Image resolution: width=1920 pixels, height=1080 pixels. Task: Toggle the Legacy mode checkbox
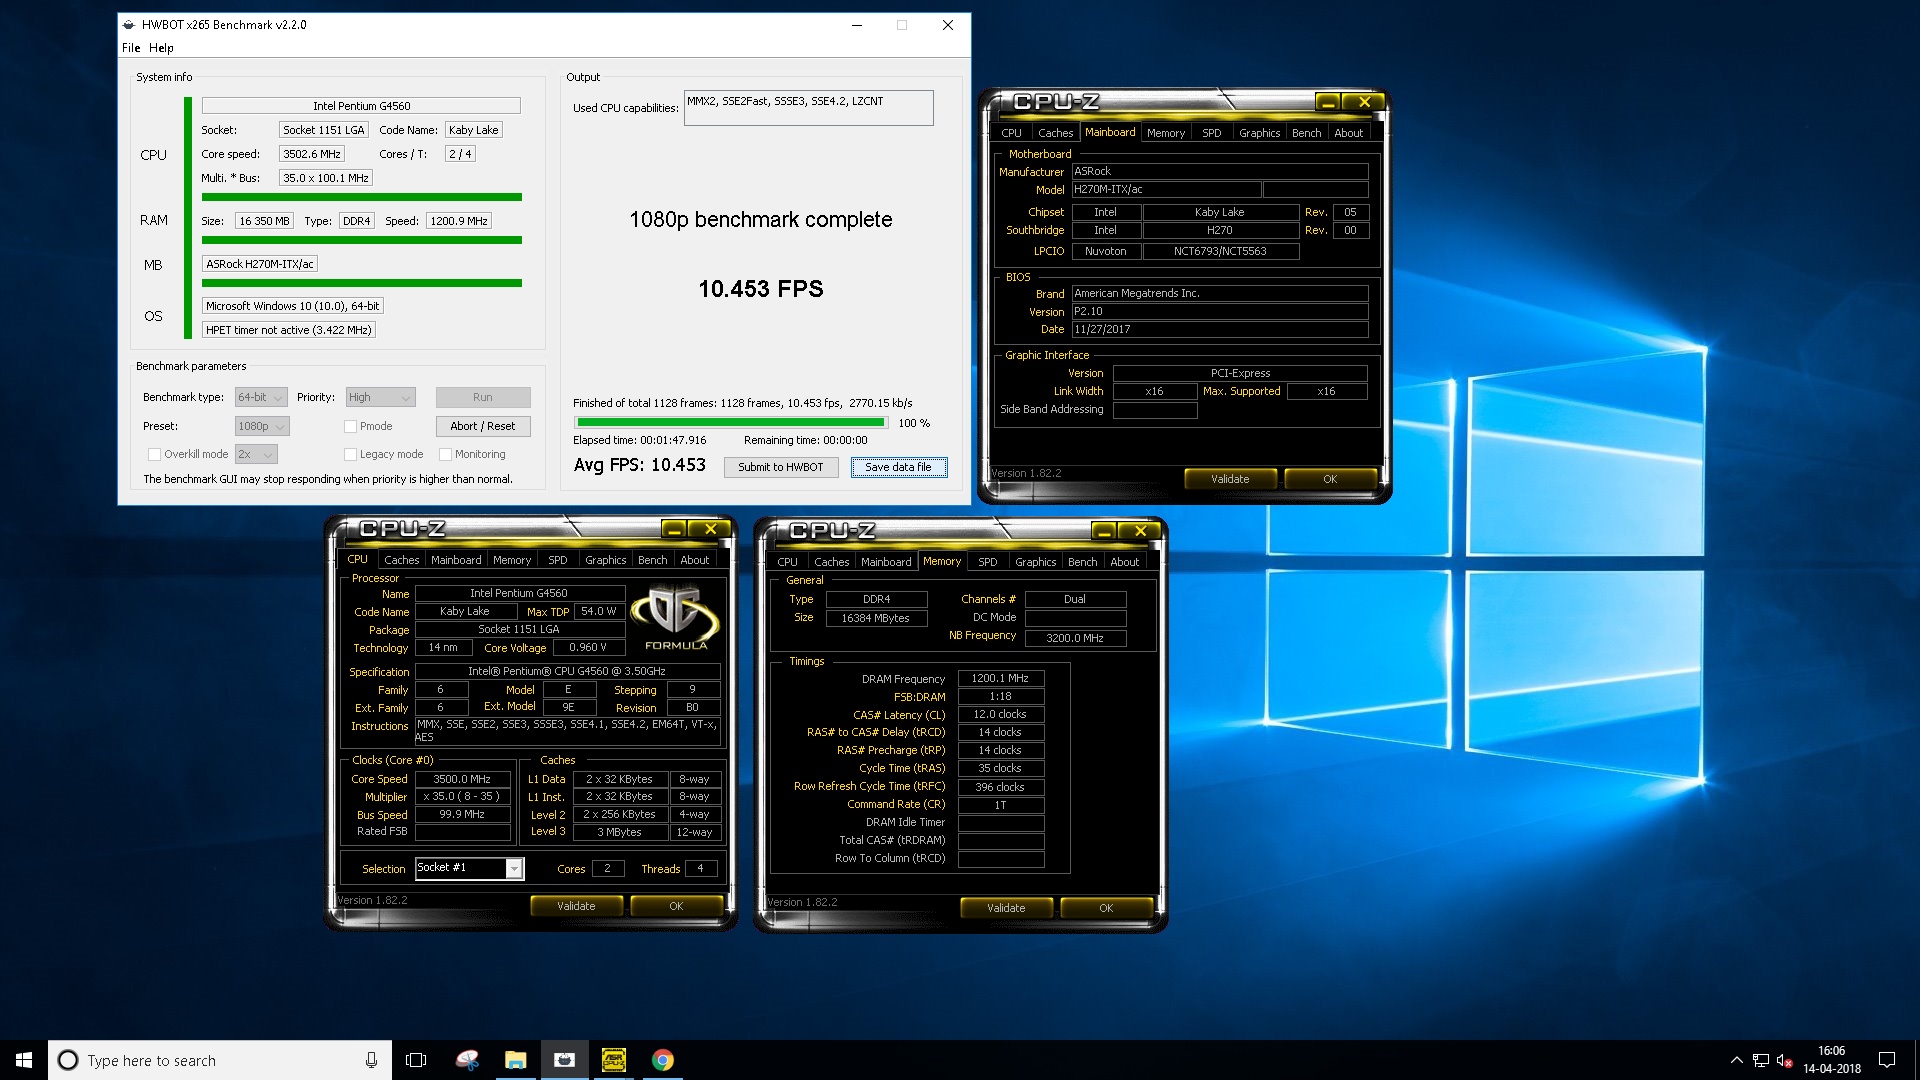tap(350, 454)
